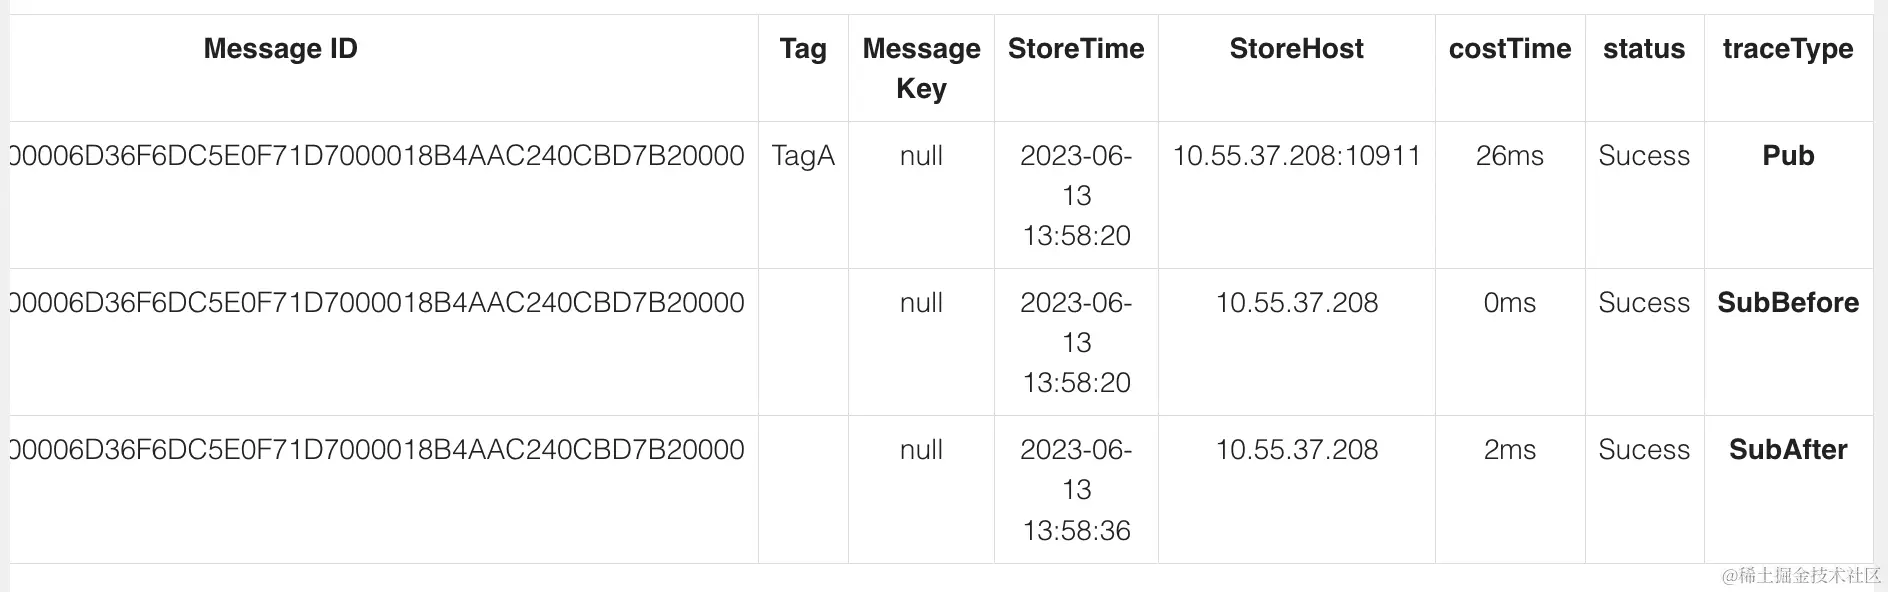1888x592 pixels.
Task: Click the StoreHost column header
Action: pos(1296,49)
